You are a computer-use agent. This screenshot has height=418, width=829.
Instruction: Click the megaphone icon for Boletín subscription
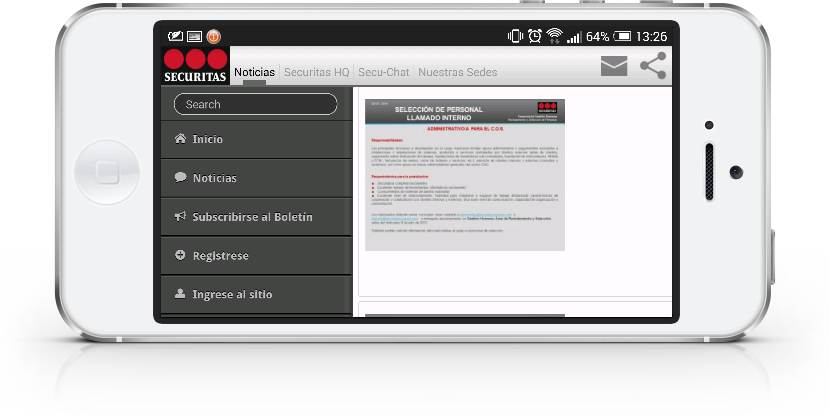(x=180, y=216)
